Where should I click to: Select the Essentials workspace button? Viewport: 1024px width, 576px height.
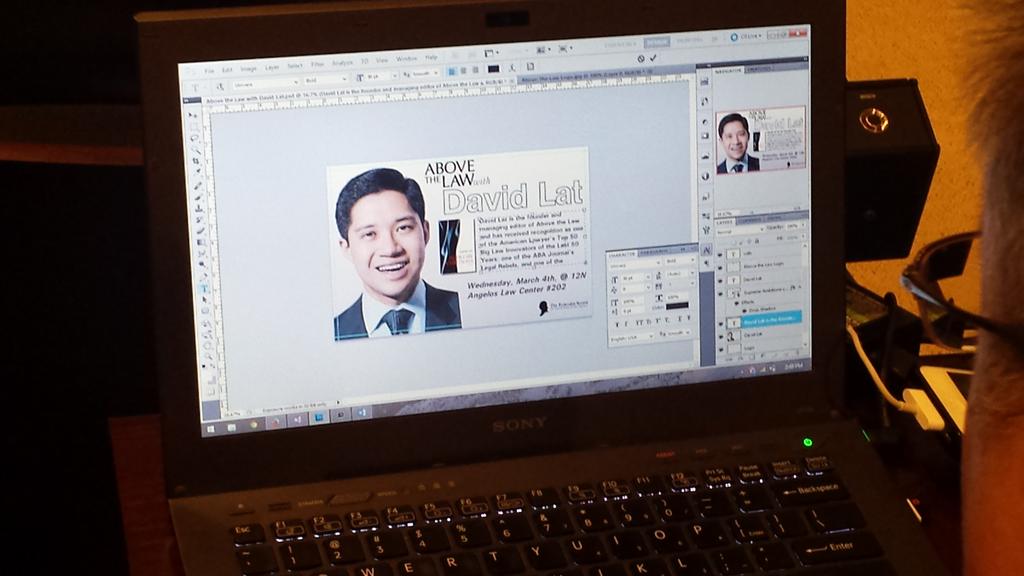[x=619, y=44]
